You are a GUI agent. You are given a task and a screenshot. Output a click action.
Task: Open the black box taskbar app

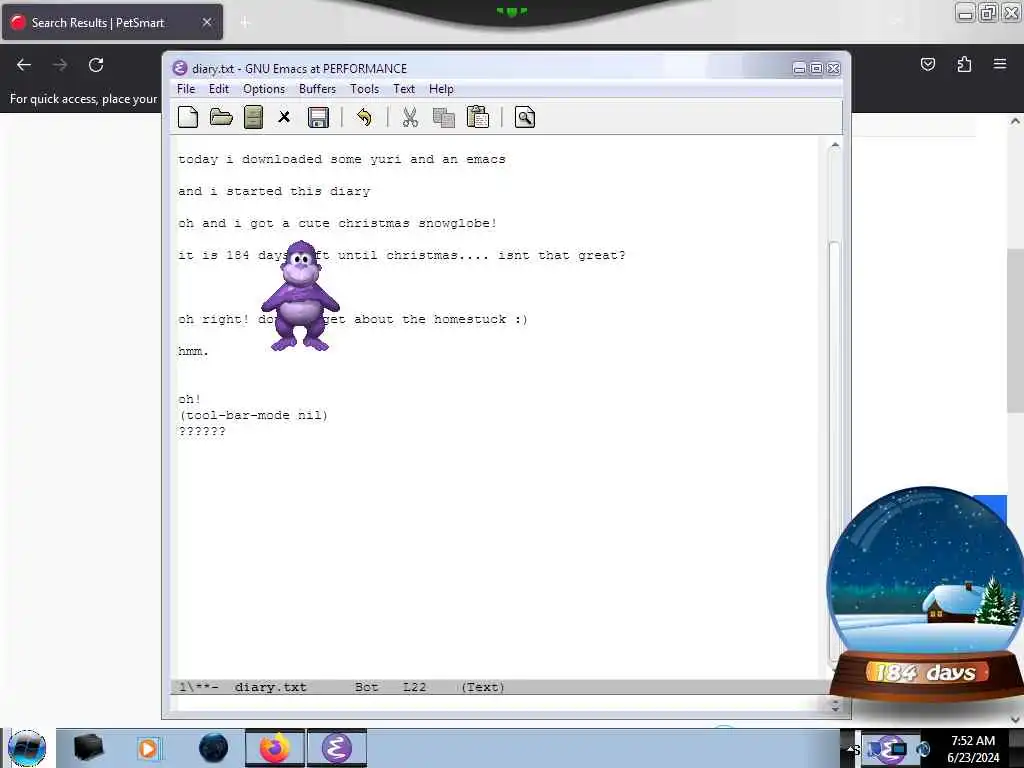[88, 748]
